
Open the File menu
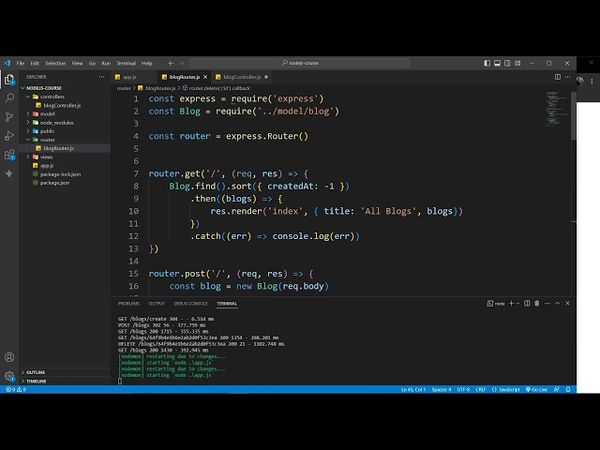coord(20,63)
